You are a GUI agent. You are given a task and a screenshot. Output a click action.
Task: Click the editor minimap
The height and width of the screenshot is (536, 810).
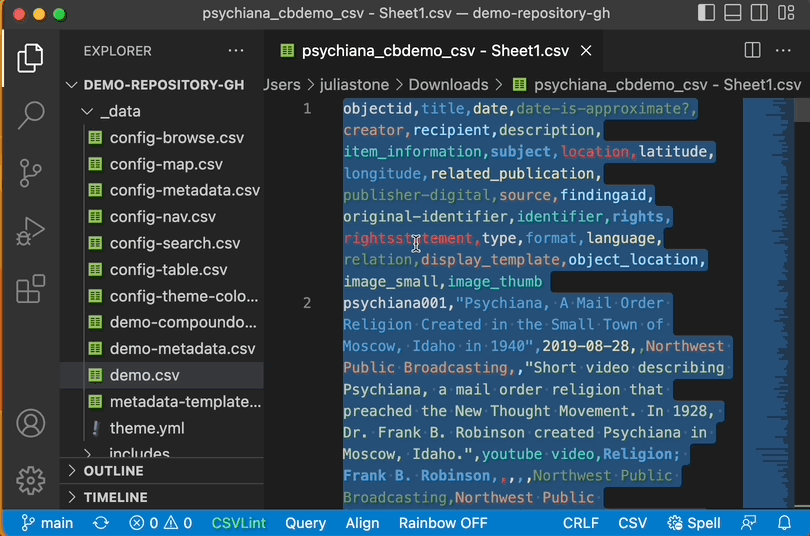click(x=768, y=303)
